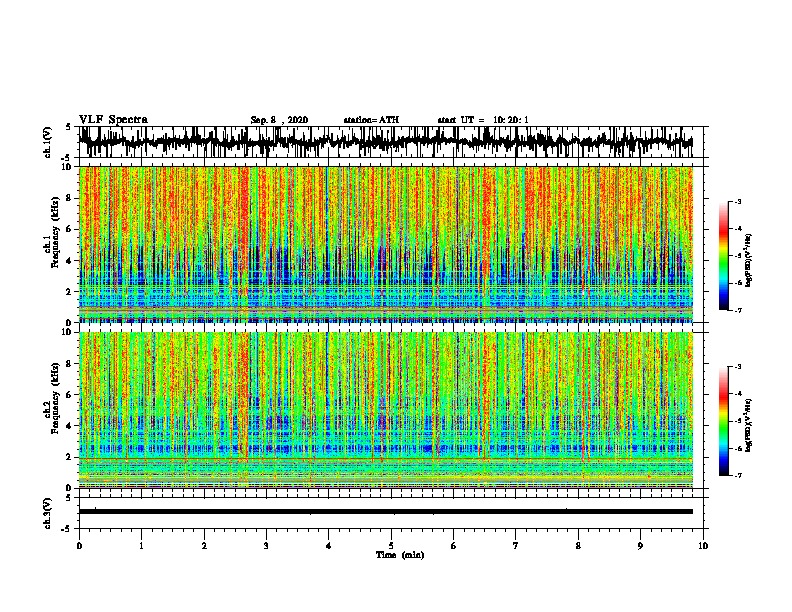
Task: Click the "0" tick on the time axis
Action: click(79, 546)
